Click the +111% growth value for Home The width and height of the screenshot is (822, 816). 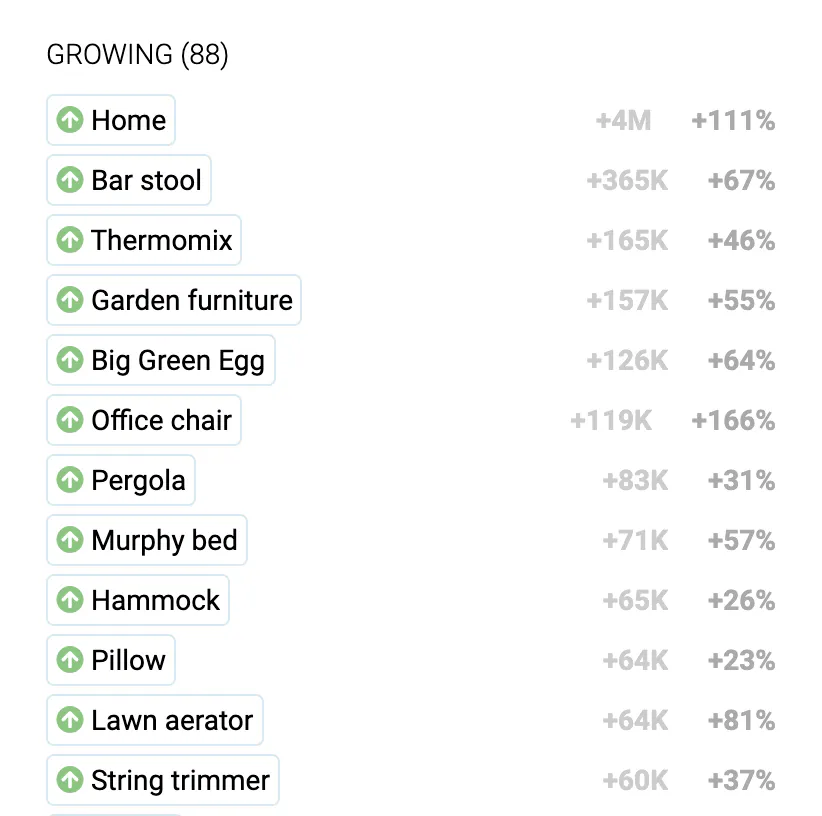click(733, 121)
